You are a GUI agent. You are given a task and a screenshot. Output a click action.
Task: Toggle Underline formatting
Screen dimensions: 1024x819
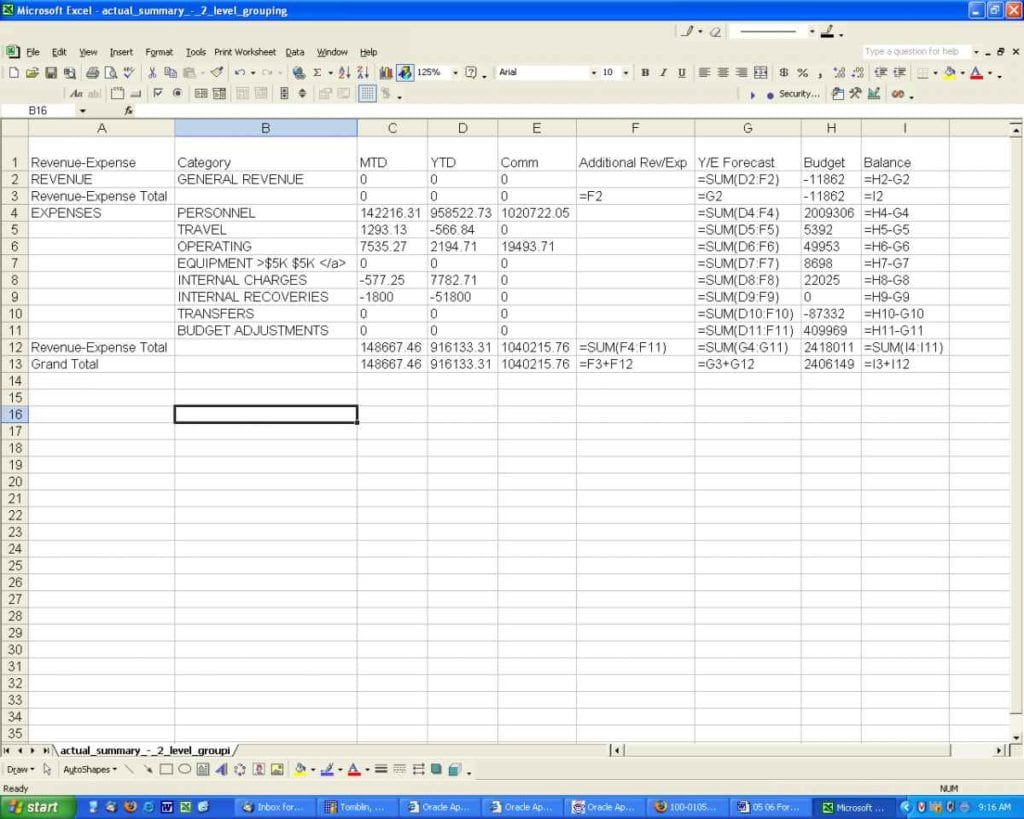(x=682, y=73)
